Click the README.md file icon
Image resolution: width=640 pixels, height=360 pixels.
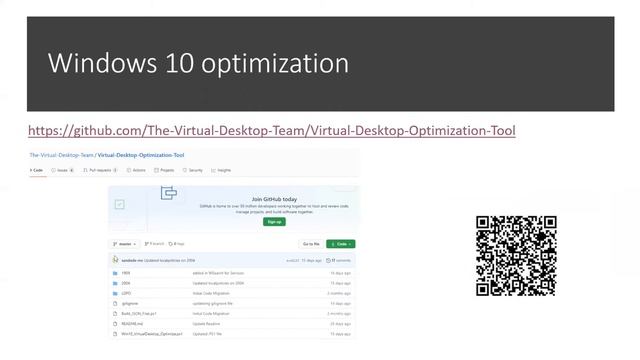(x=115, y=324)
